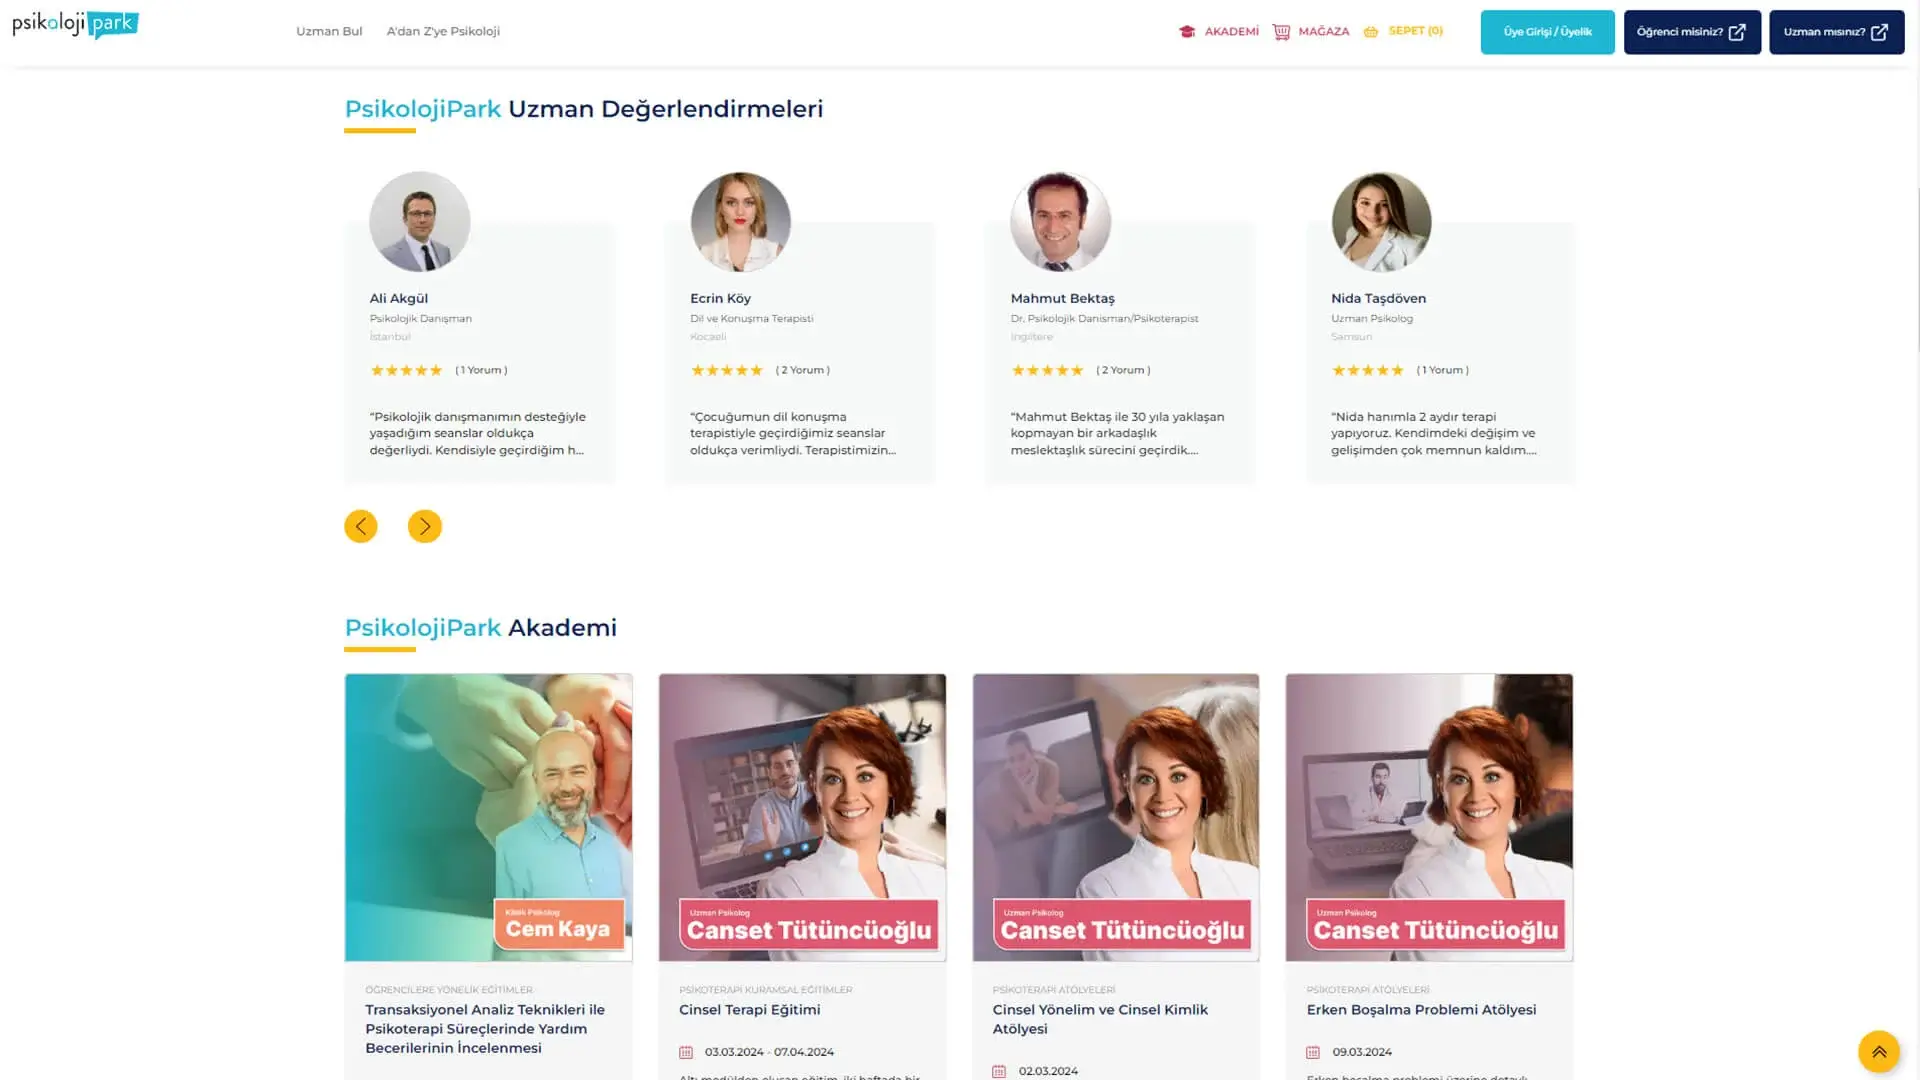Show previous expert reviews with left arrow
1920x1080 pixels.
point(361,526)
